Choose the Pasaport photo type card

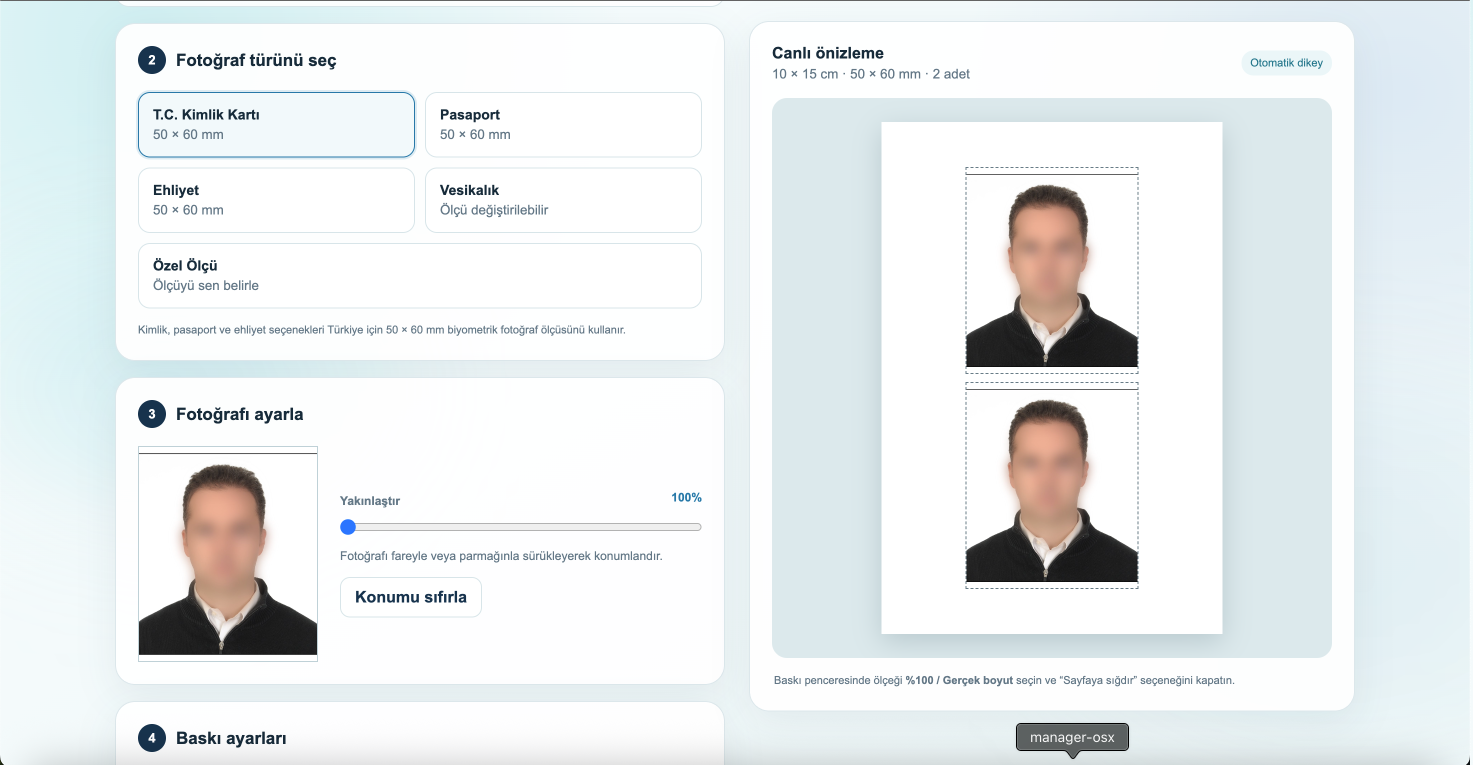click(563, 125)
